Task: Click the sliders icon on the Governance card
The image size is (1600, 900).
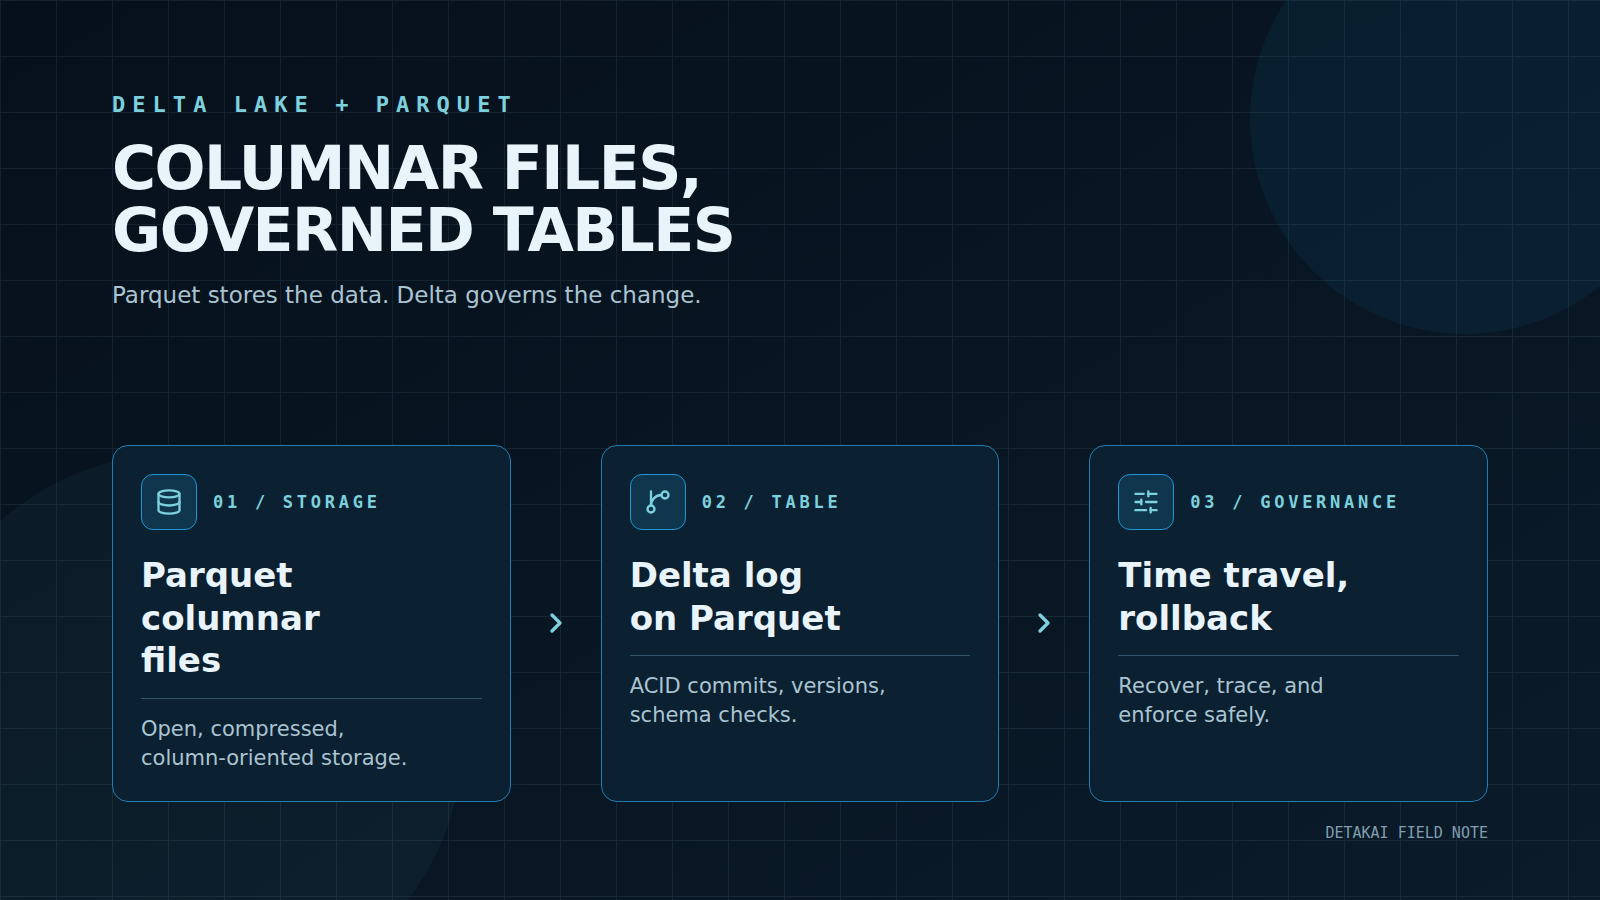Action: point(1146,502)
